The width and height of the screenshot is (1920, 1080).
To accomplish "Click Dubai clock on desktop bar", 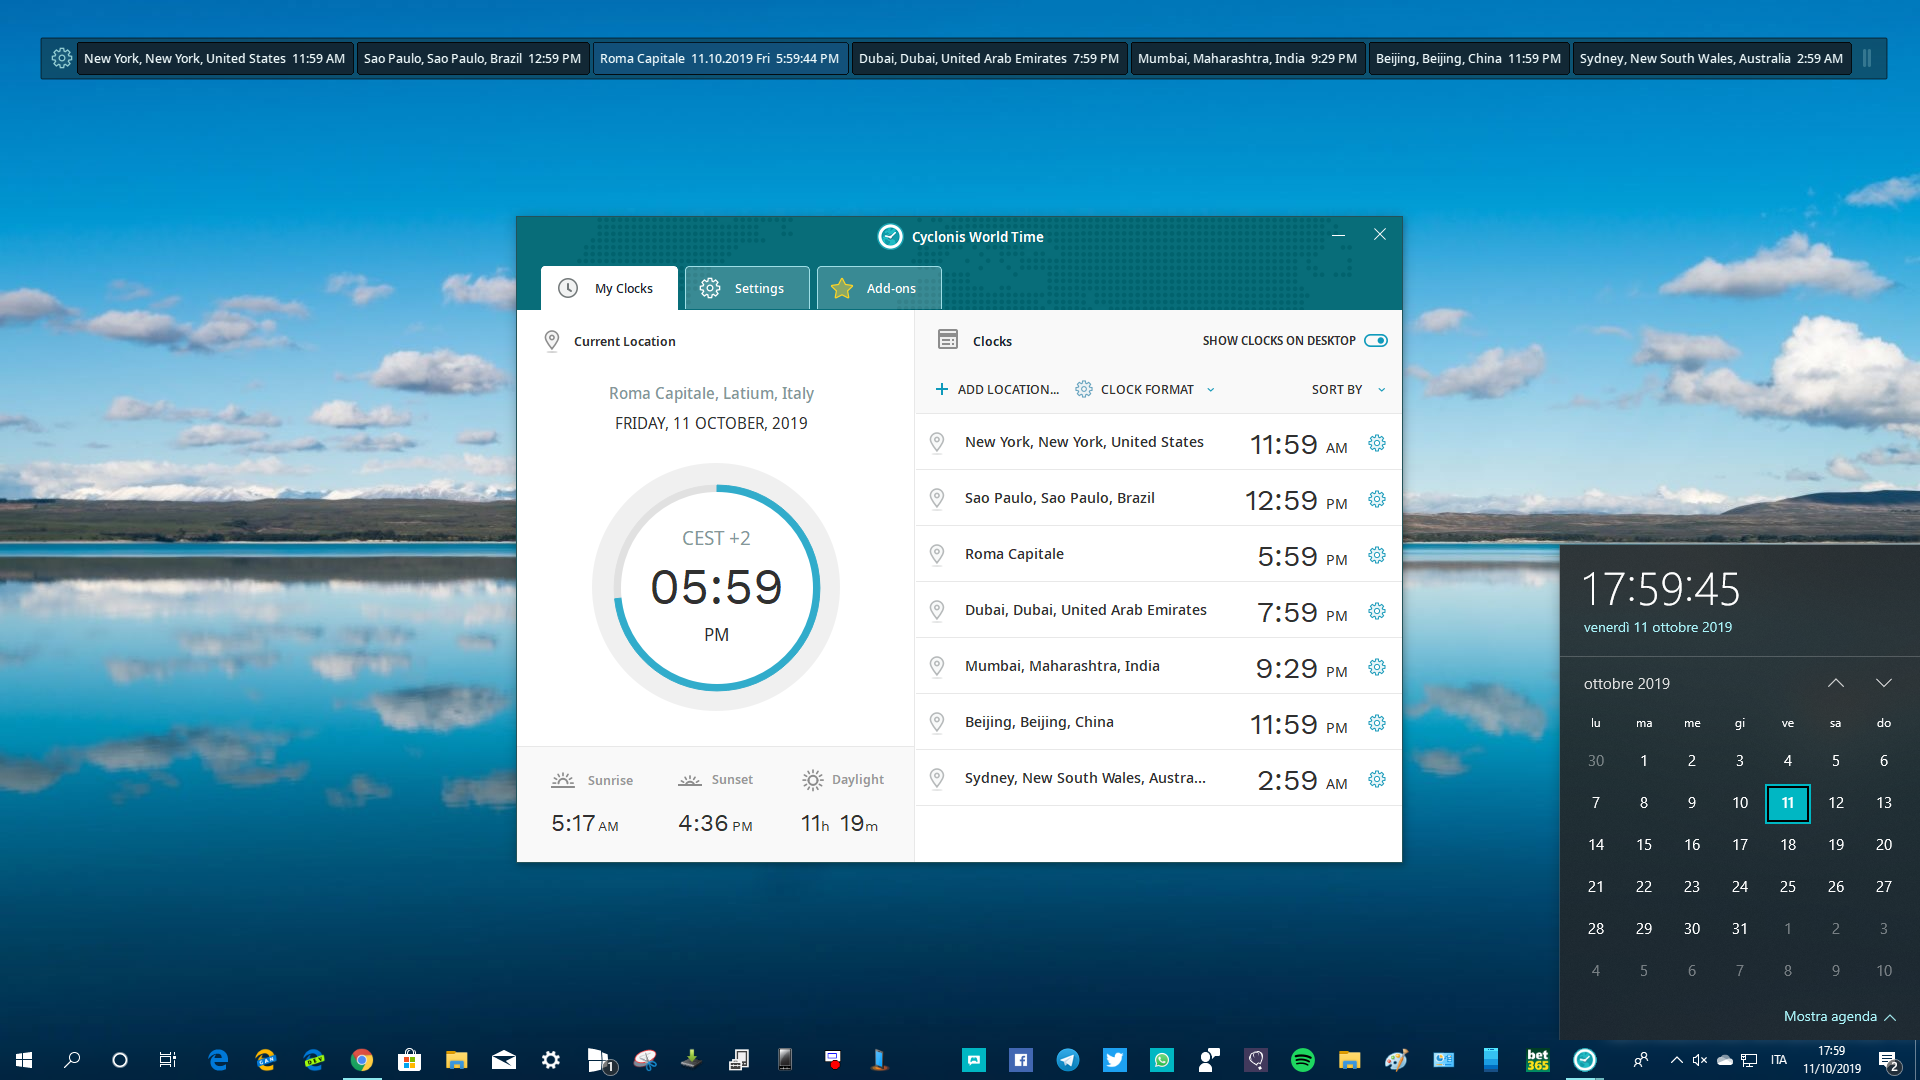I will point(989,58).
